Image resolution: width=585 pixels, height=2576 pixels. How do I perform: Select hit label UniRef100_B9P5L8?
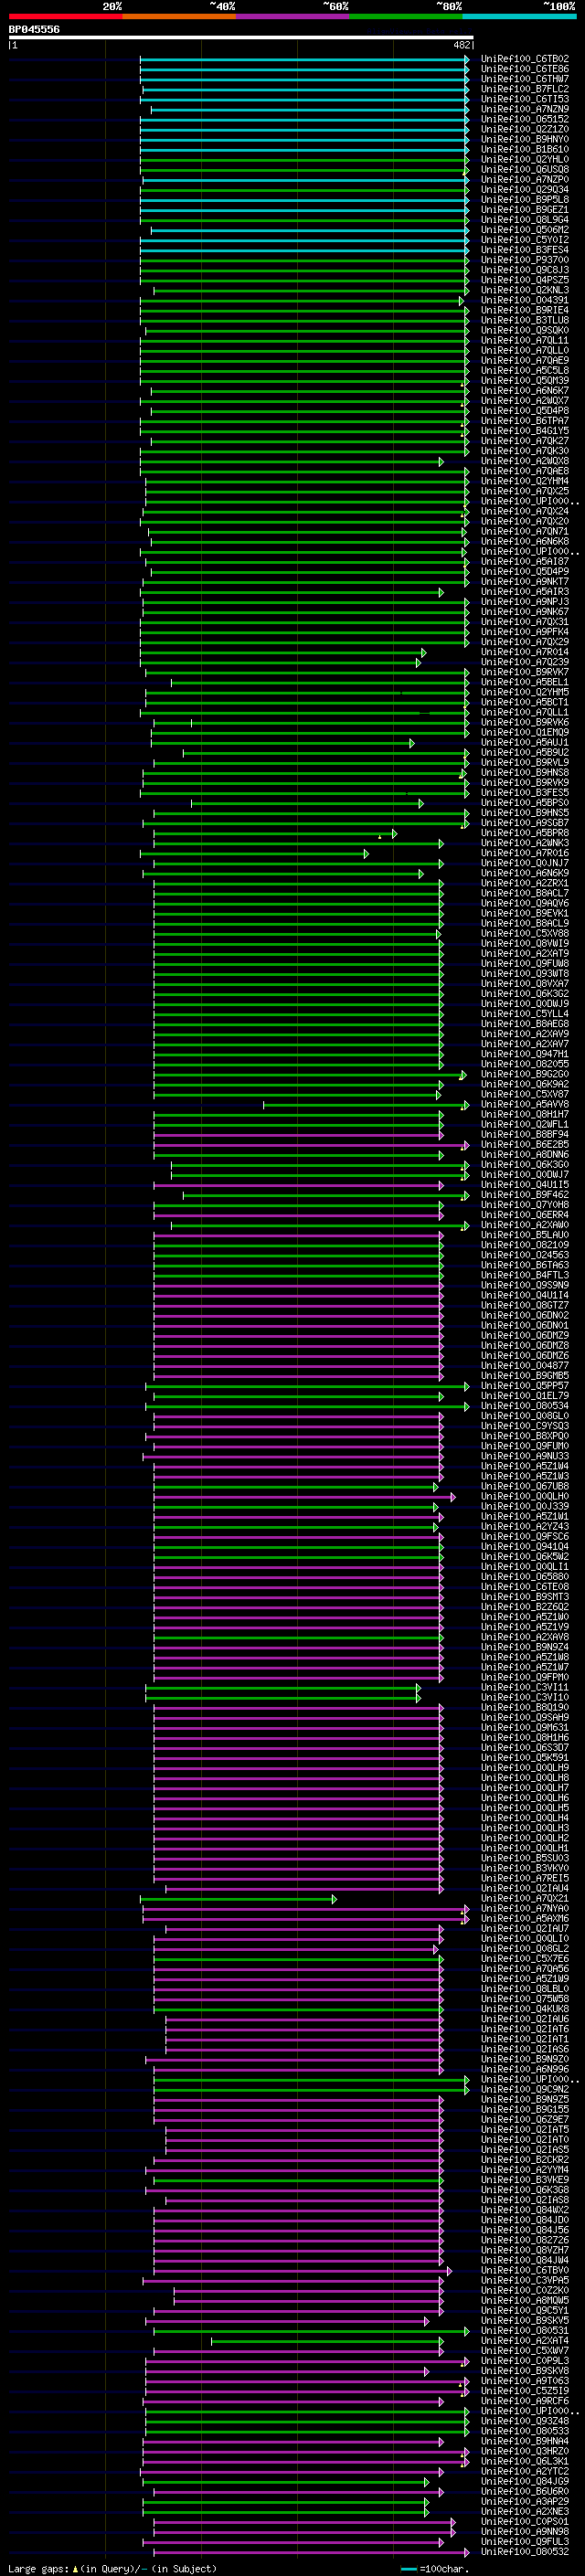click(x=525, y=199)
